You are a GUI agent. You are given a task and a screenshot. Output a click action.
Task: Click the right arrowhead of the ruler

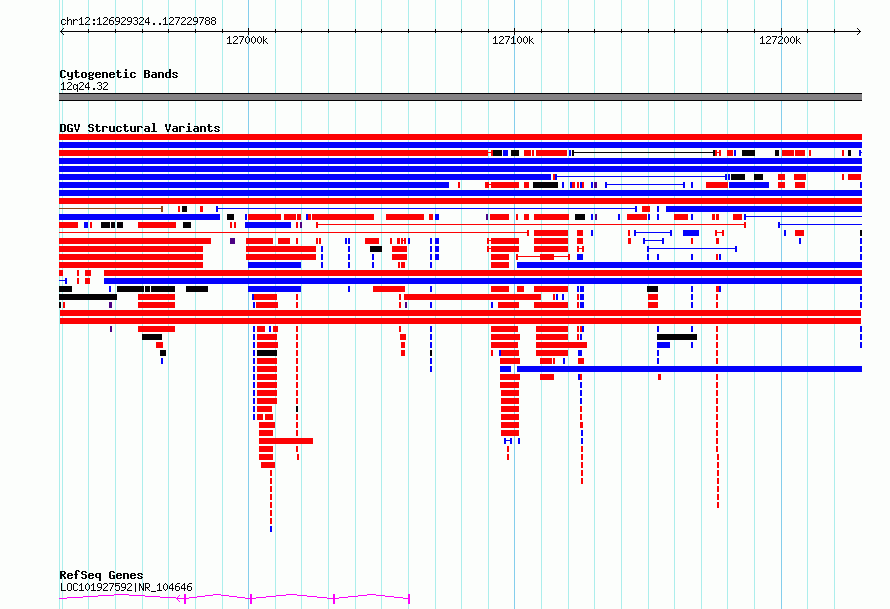(x=859, y=31)
